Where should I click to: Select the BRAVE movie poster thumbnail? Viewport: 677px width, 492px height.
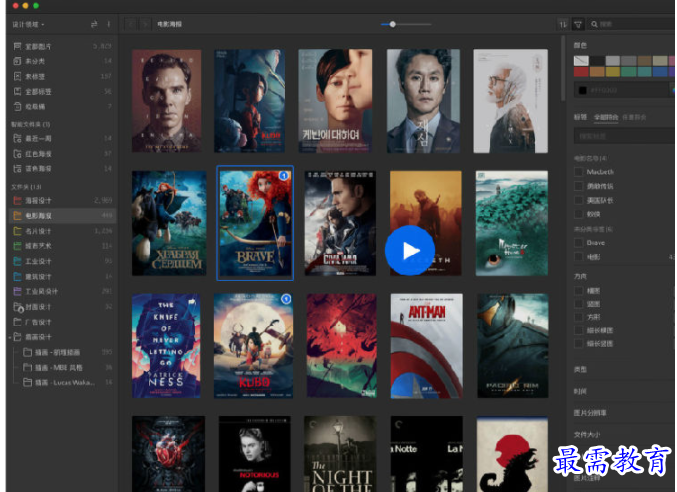255,223
